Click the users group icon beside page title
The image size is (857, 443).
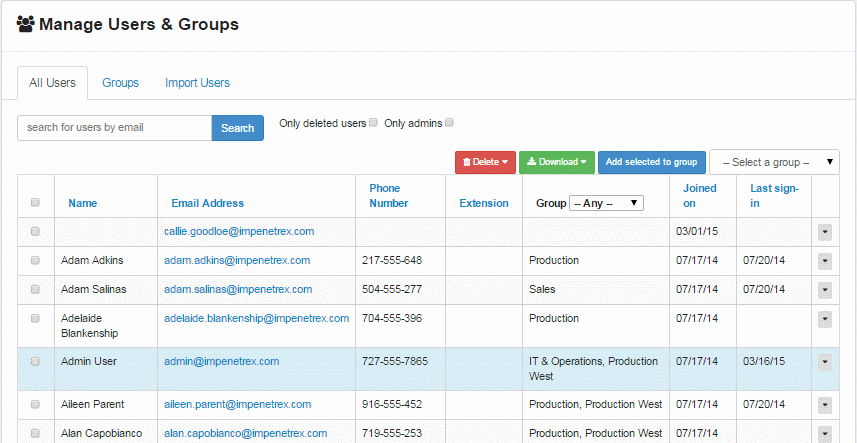point(25,24)
